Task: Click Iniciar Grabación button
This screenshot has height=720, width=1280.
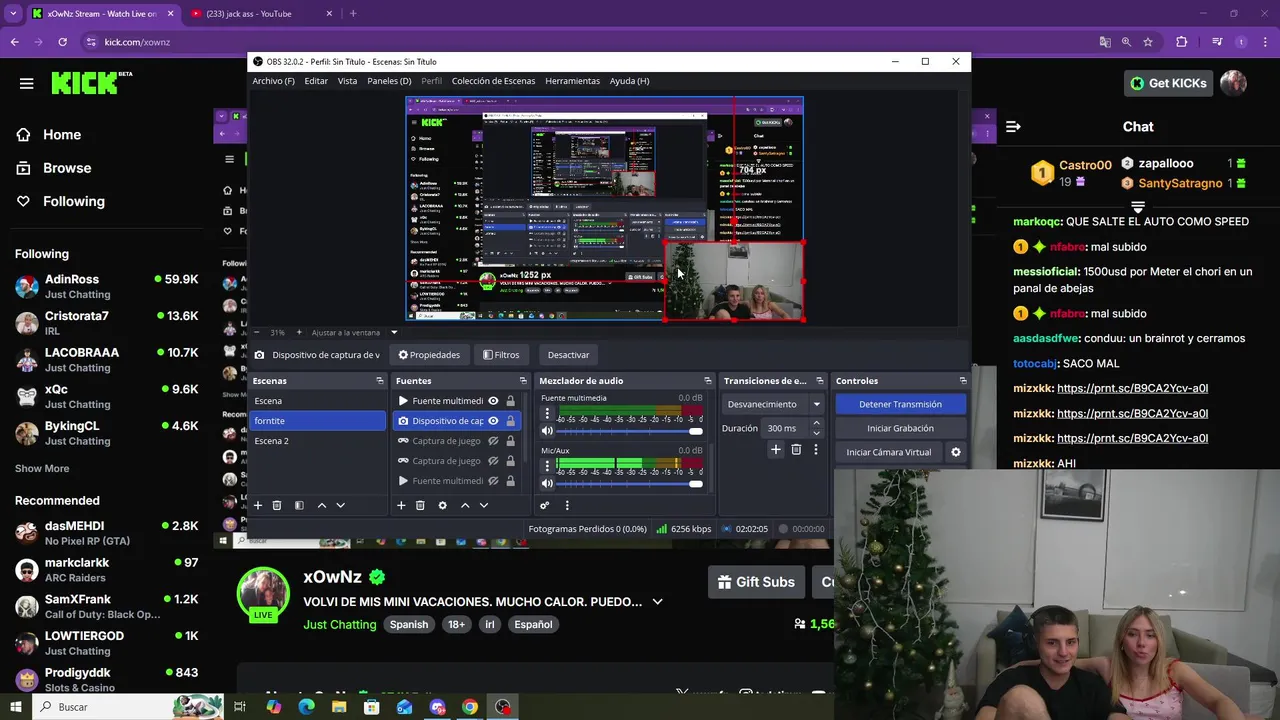Action: point(900,428)
